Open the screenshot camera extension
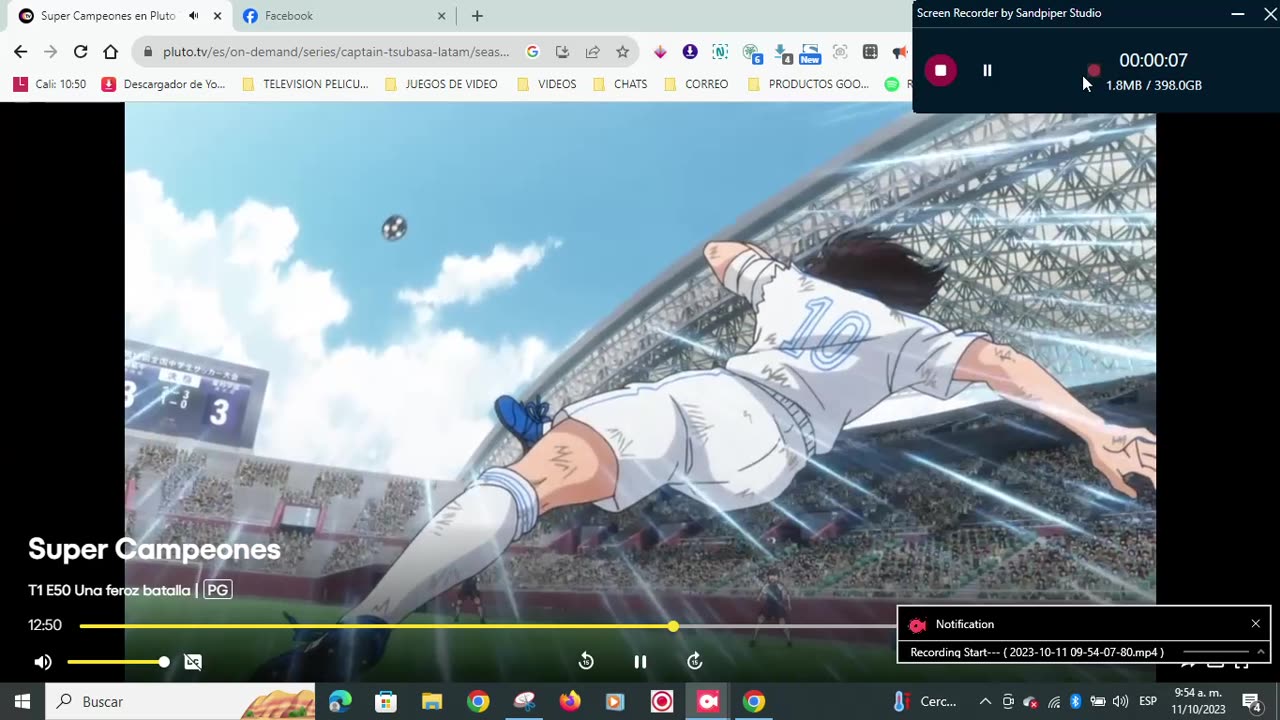Screen dimensions: 1280x720 pyautogui.click(x=840, y=52)
